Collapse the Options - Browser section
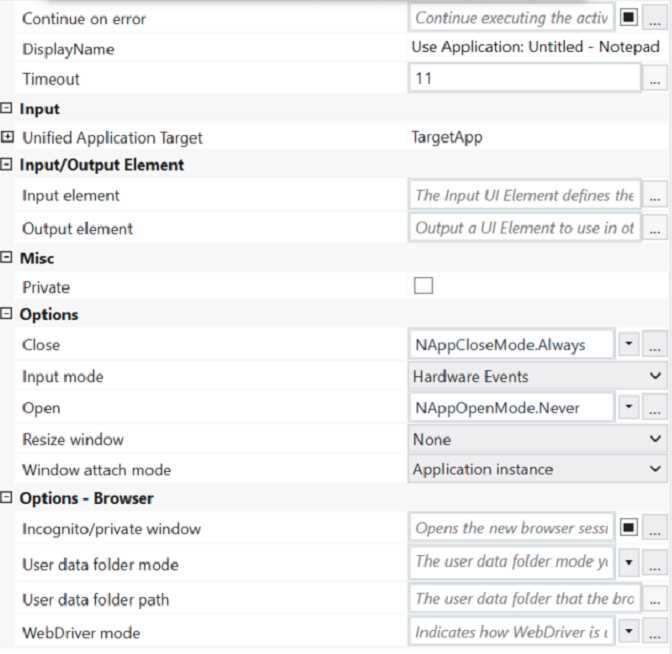672x654 pixels. click(x=8, y=498)
